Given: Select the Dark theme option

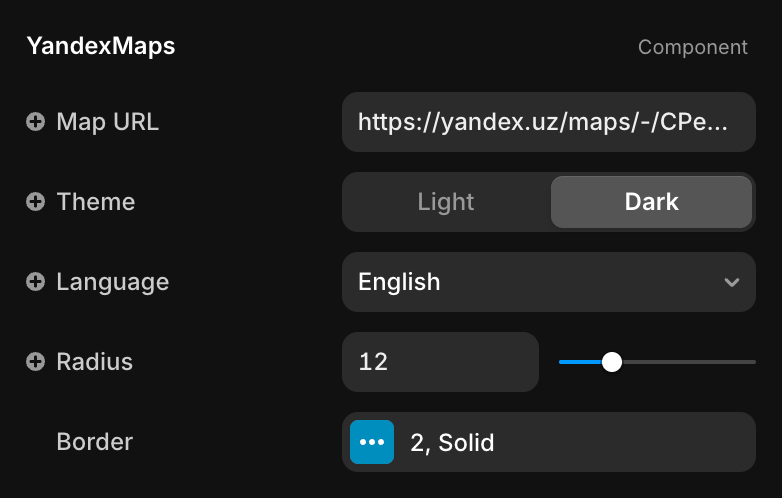Looking at the screenshot, I should (x=651, y=202).
